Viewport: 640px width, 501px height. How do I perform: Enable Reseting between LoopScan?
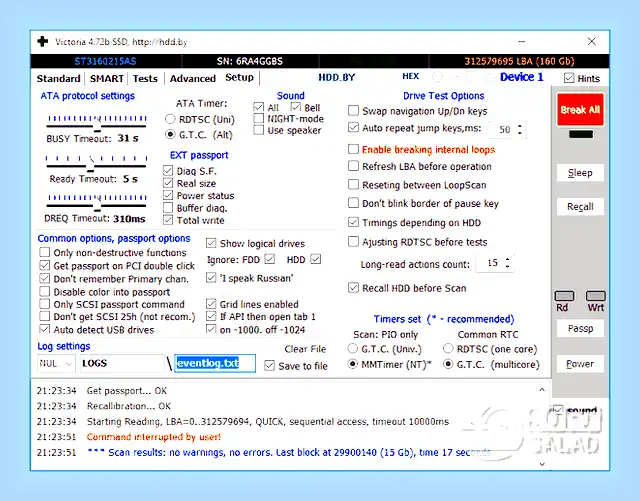[x=353, y=185]
